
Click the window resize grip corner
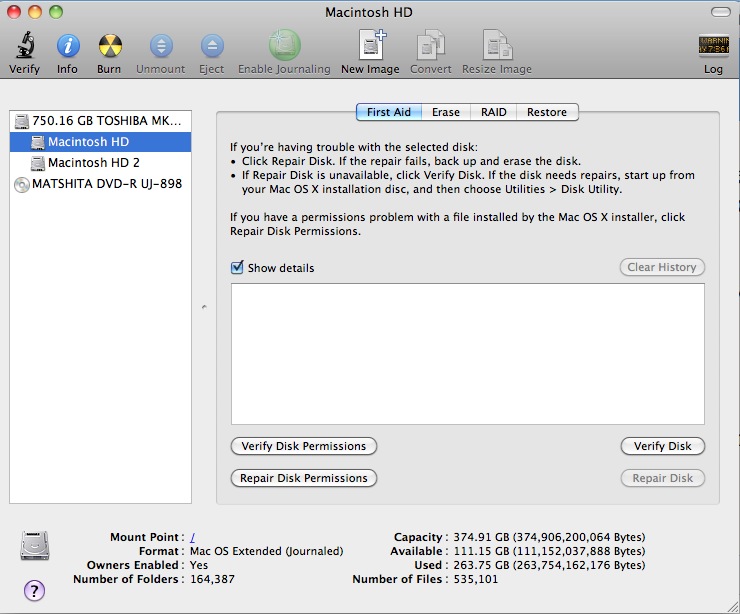(733, 607)
